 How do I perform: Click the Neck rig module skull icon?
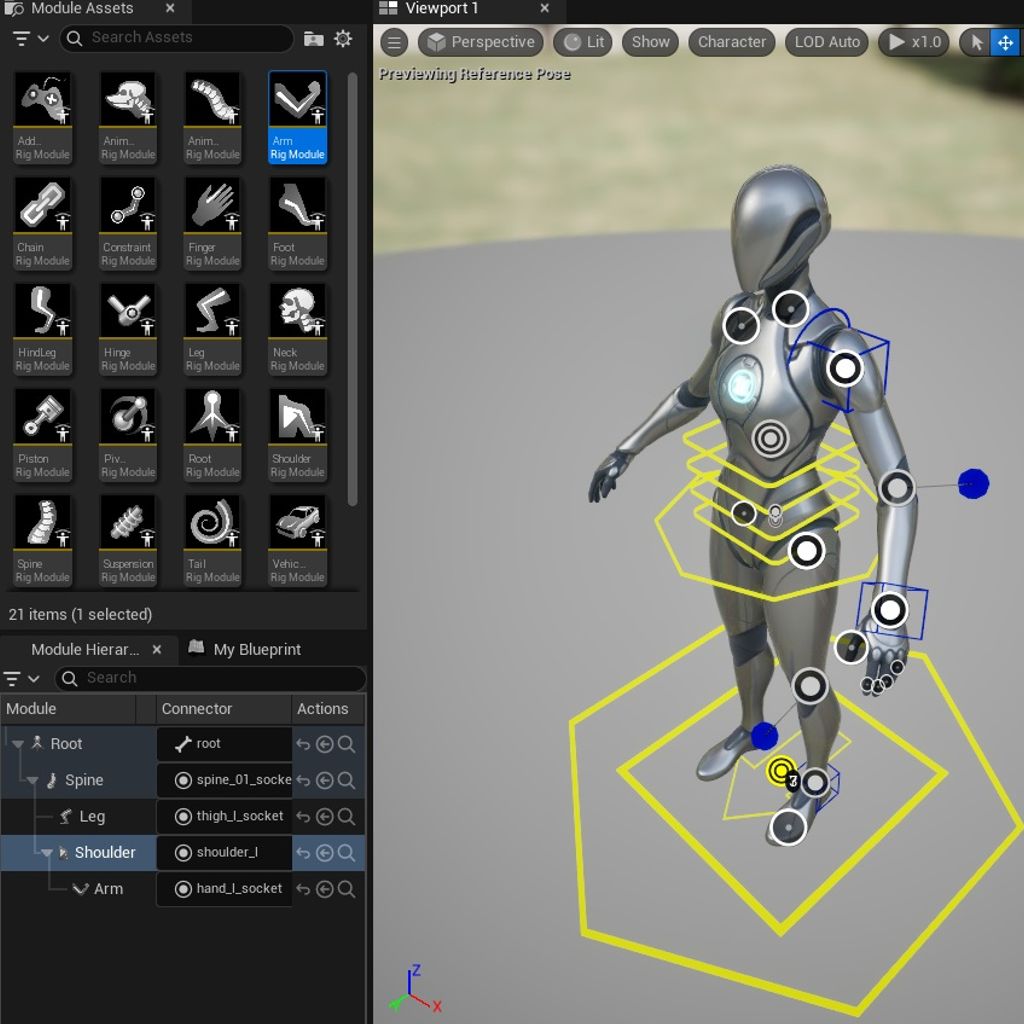[297, 311]
